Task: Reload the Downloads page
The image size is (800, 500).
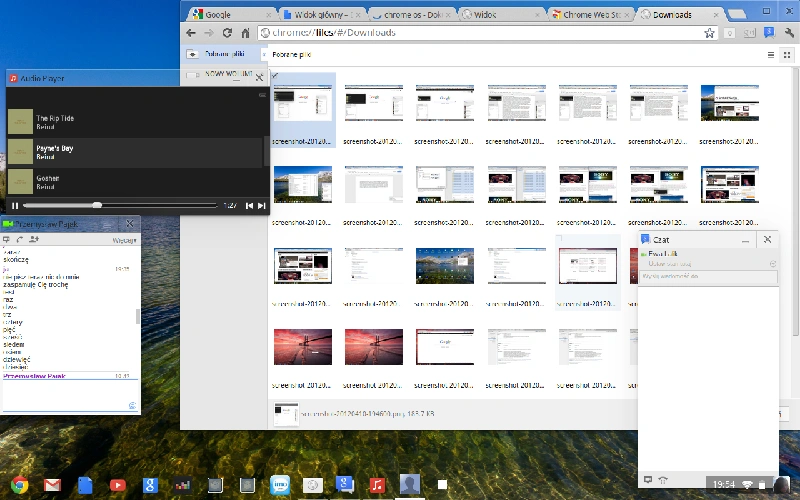Action: tap(227, 33)
